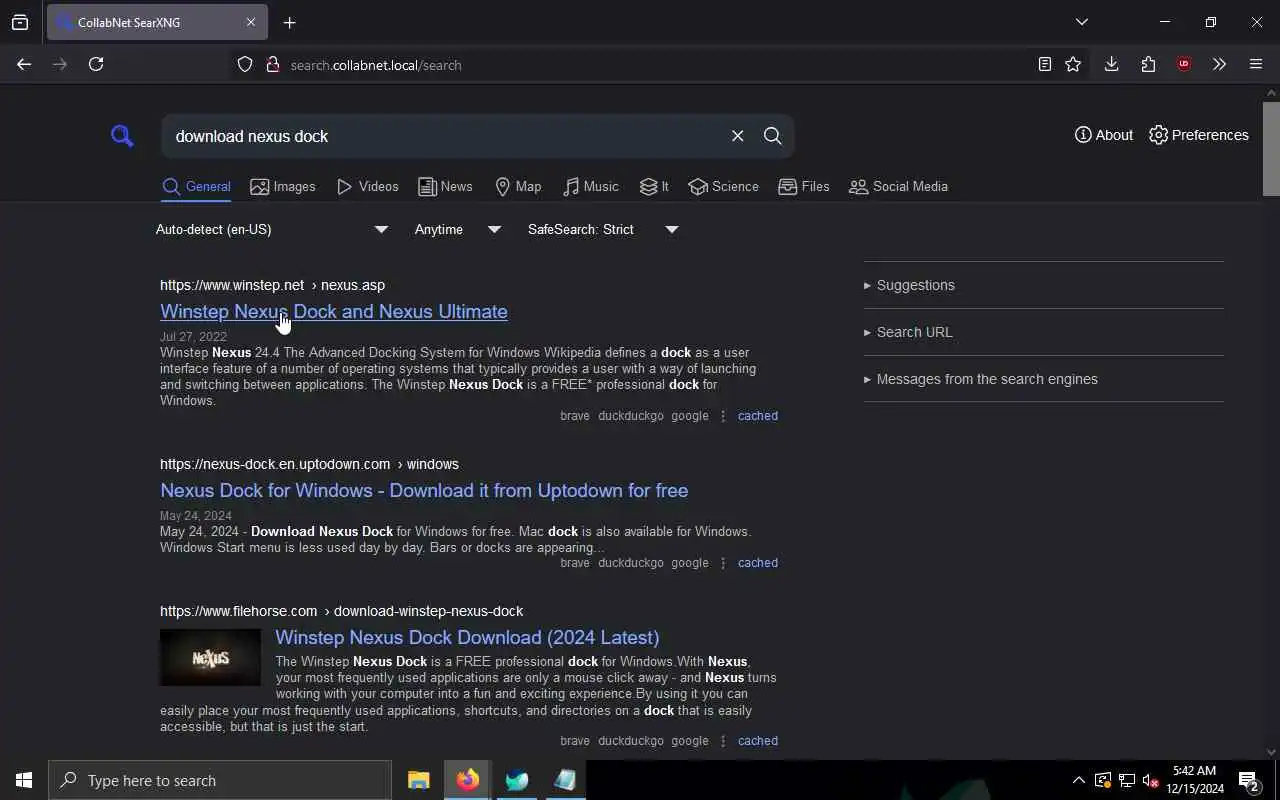Viewport: 1280px width, 800px height.
Task: Open the Extensions puzzle icon
Action: tap(1148, 64)
